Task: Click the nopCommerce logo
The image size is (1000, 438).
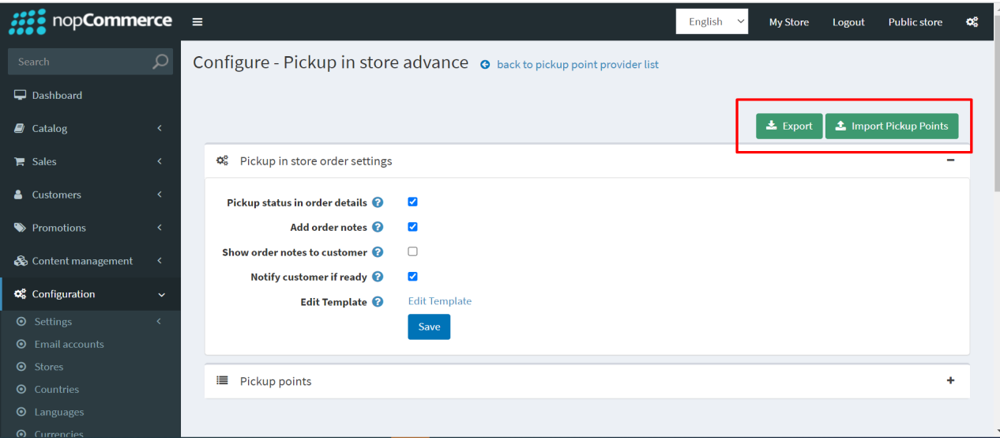Action: (x=90, y=21)
